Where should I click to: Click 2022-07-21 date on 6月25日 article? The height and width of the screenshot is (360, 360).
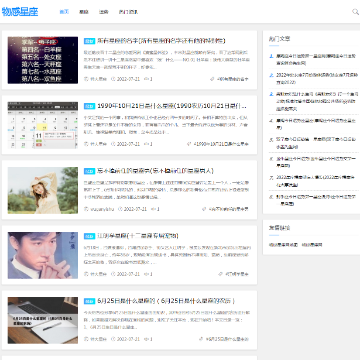click(128, 339)
